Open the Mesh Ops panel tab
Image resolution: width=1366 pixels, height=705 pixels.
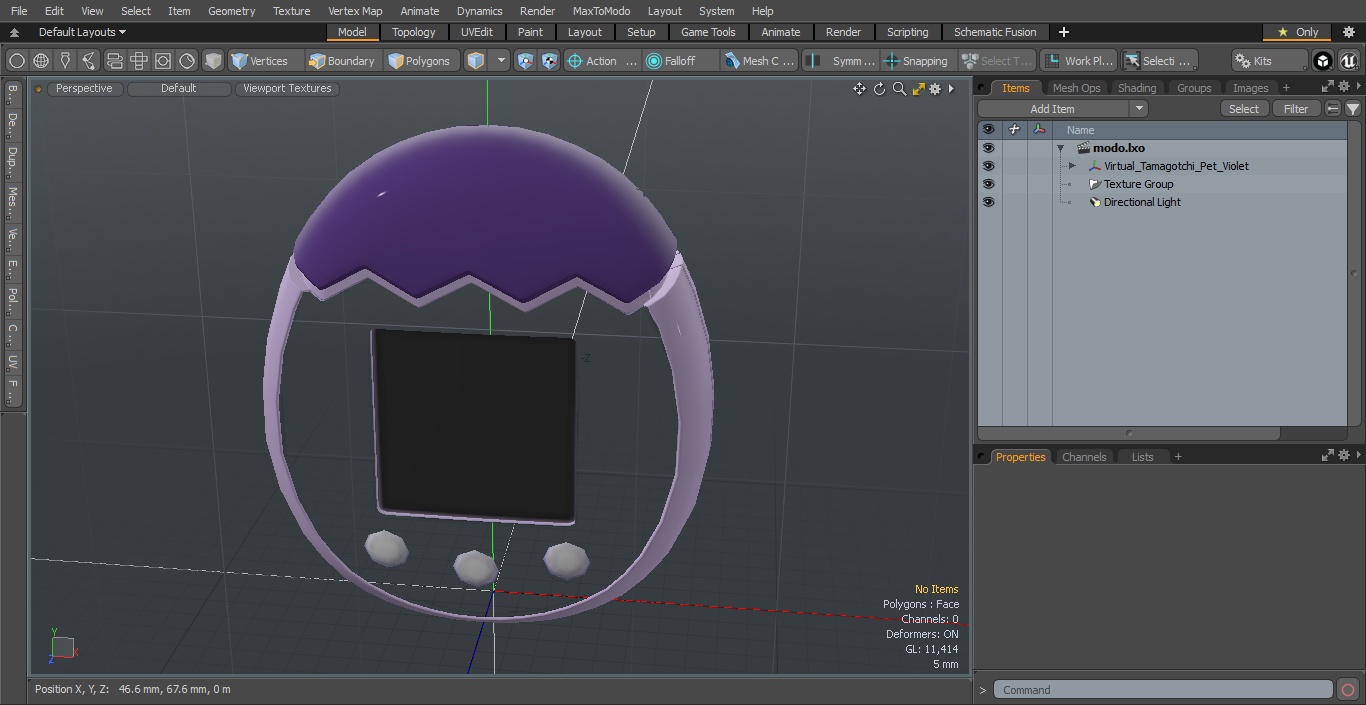pyautogui.click(x=1076, y=88)
